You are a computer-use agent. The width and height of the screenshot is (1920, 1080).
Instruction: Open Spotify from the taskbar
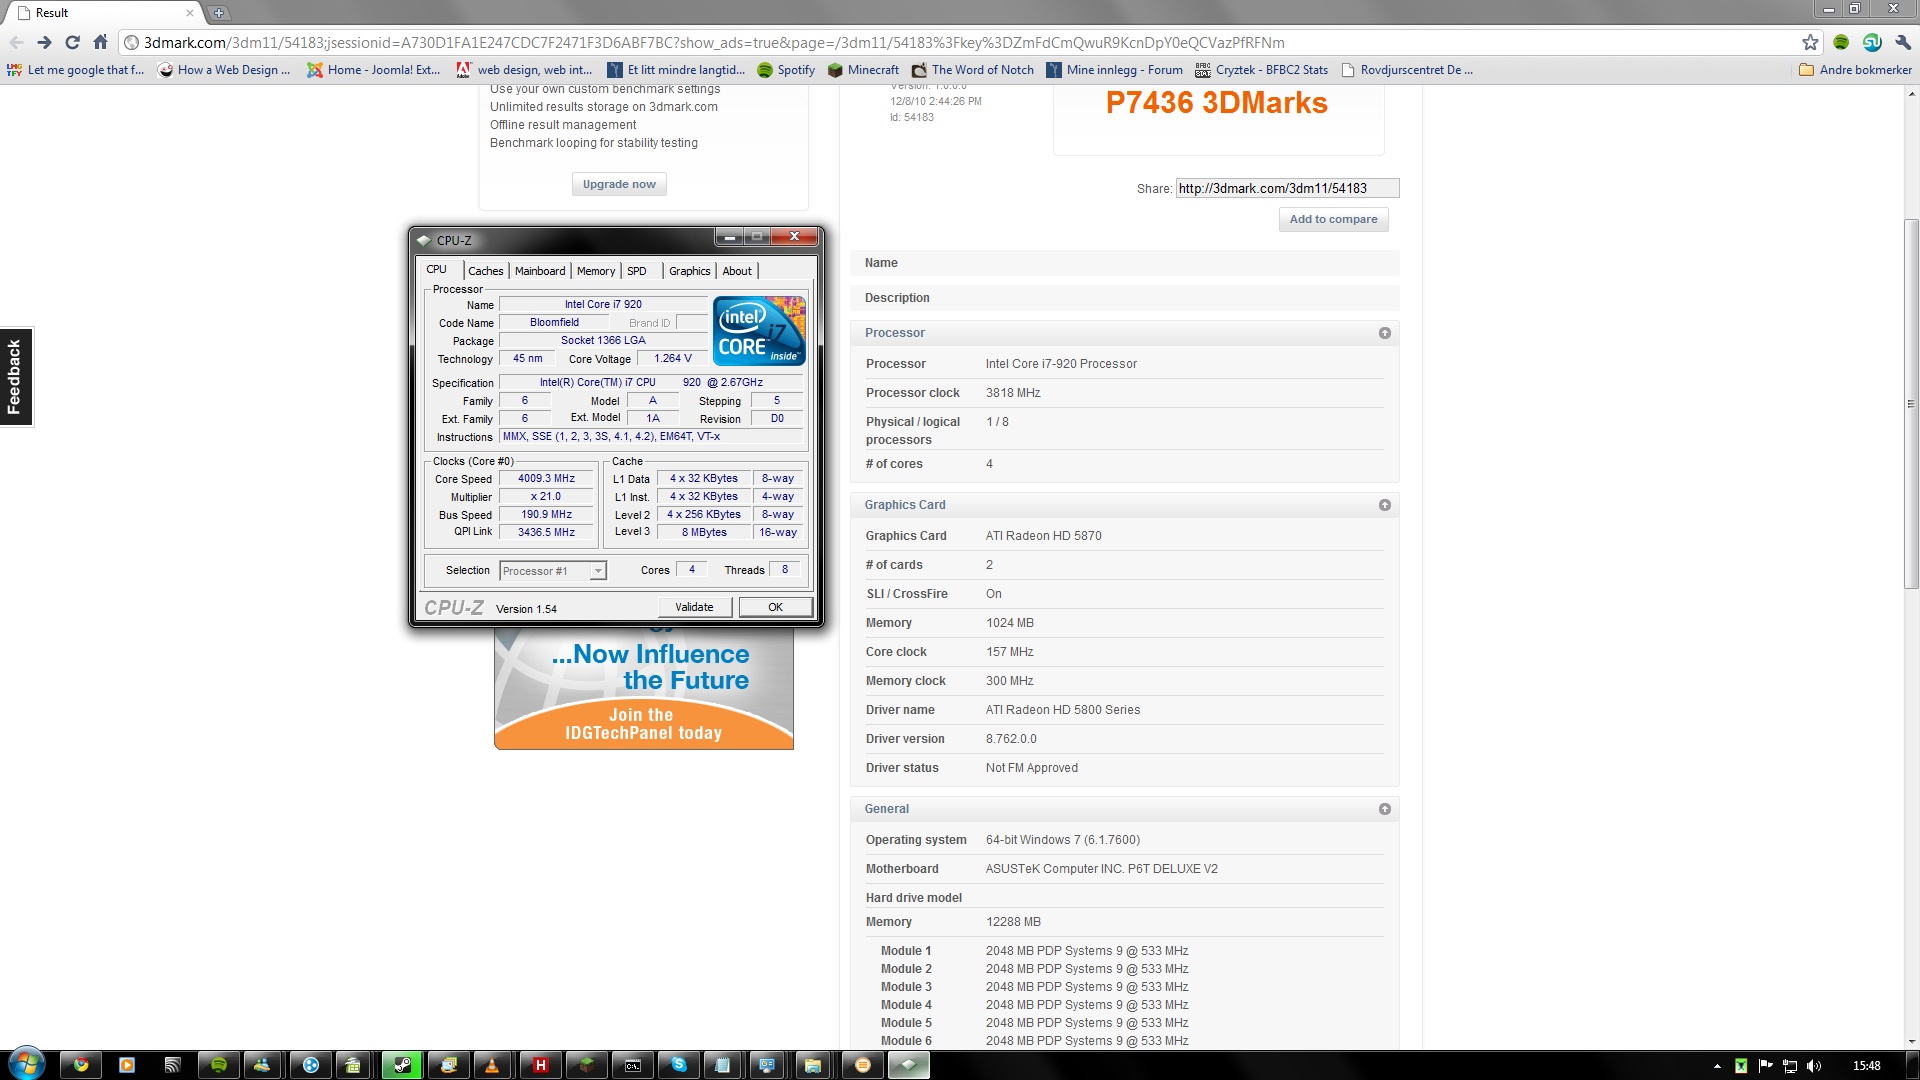coord(219,1065)
